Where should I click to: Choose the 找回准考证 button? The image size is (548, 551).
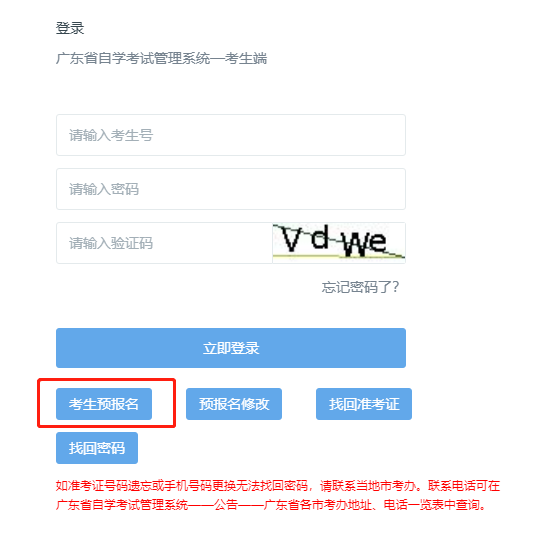click(x=364, y=404)
